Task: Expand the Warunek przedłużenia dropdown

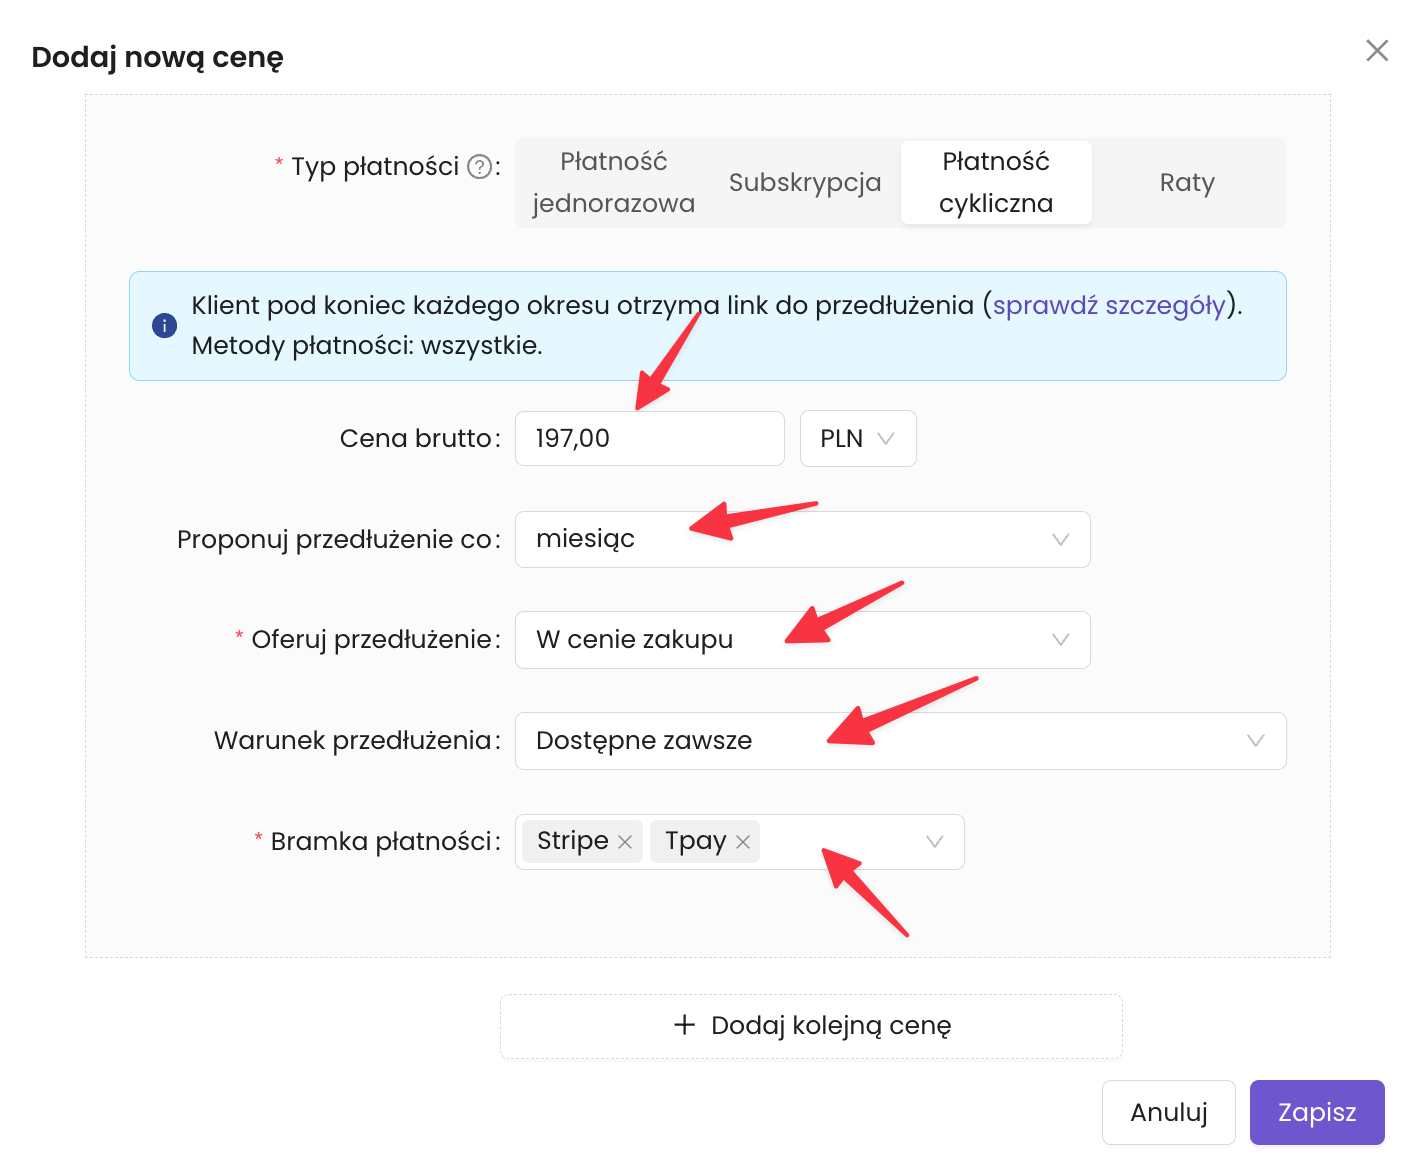Action: [1255, 741]
